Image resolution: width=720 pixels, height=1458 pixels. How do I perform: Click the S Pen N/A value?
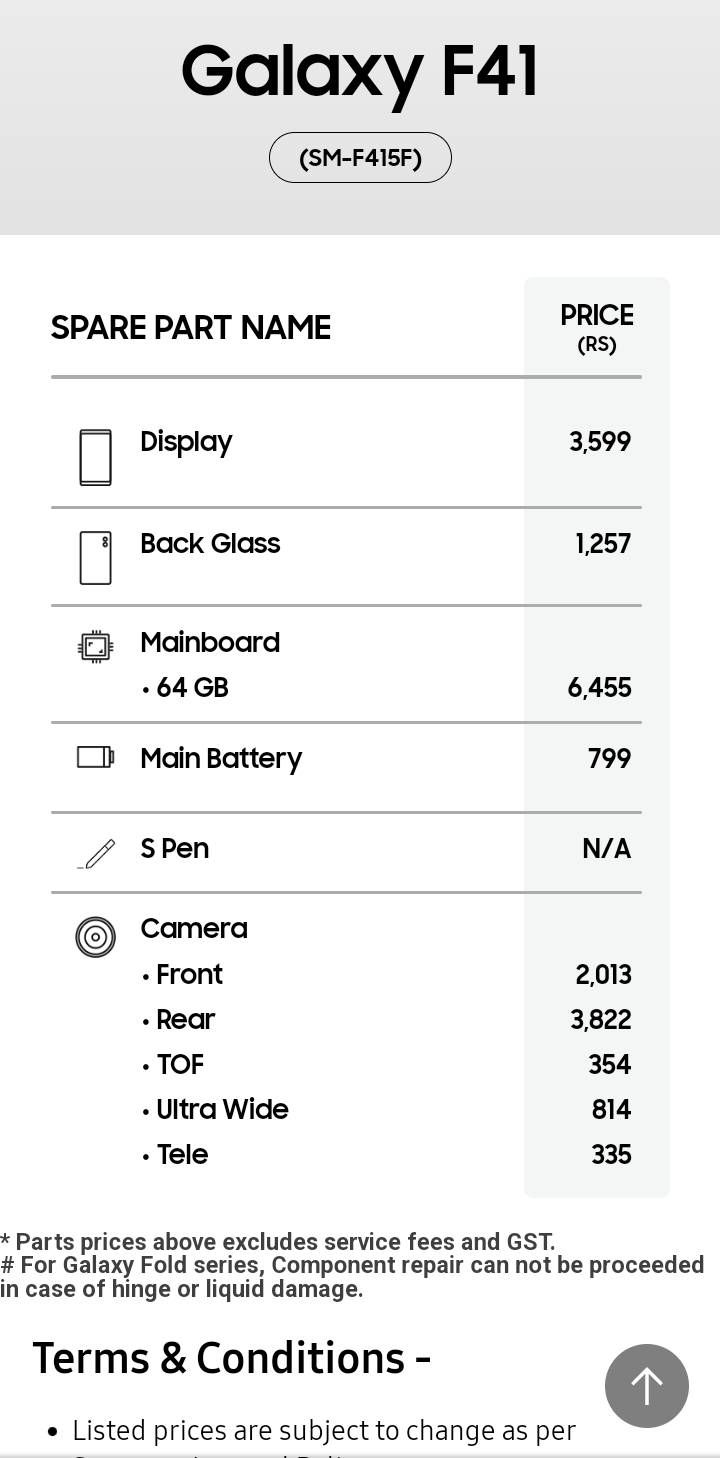click(x=607, y=849)
